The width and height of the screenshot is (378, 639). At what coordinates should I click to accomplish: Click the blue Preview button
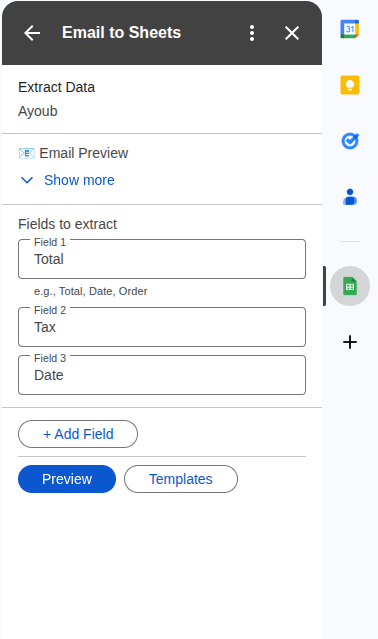(x=67, y=479)
